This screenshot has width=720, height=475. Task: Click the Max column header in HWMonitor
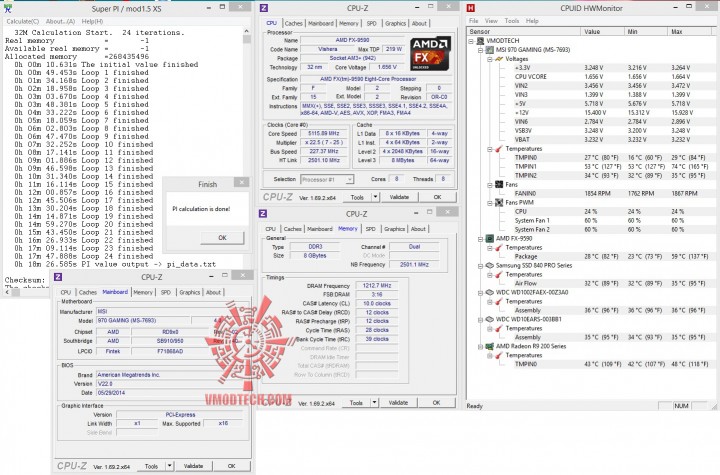tap(690, 32)
